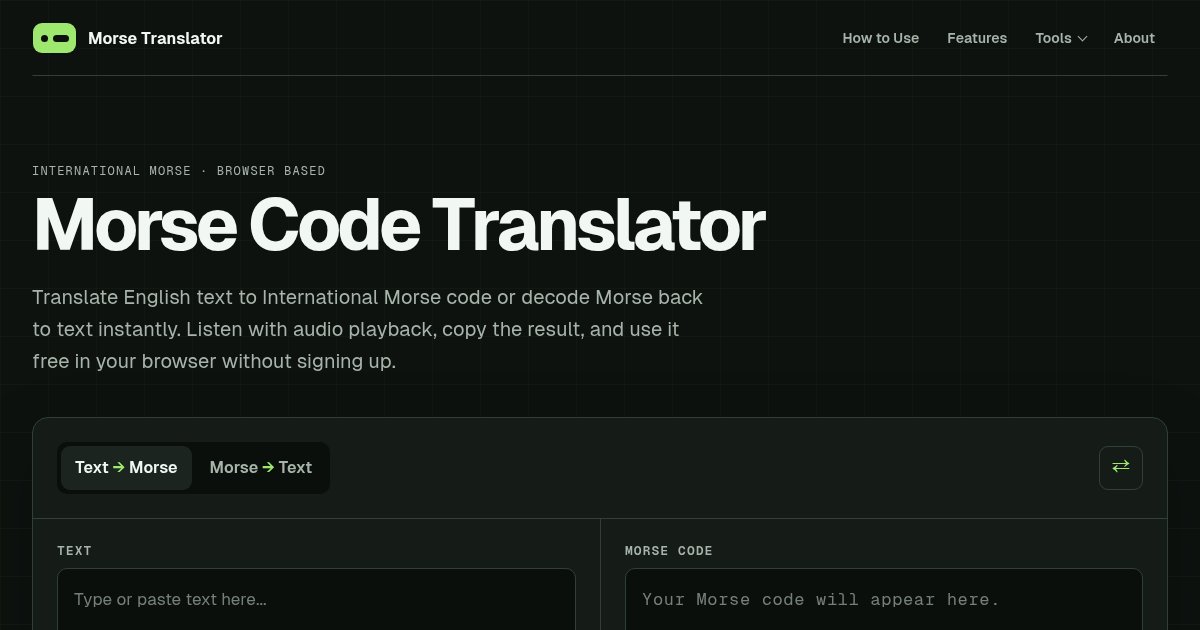This screenshot has height=630, width=1200.
Task: Click the 'INTERNATIONAL MORSE · BROWSER BASED' tagline
Action: pyautogui.click(x=179, y=171)
